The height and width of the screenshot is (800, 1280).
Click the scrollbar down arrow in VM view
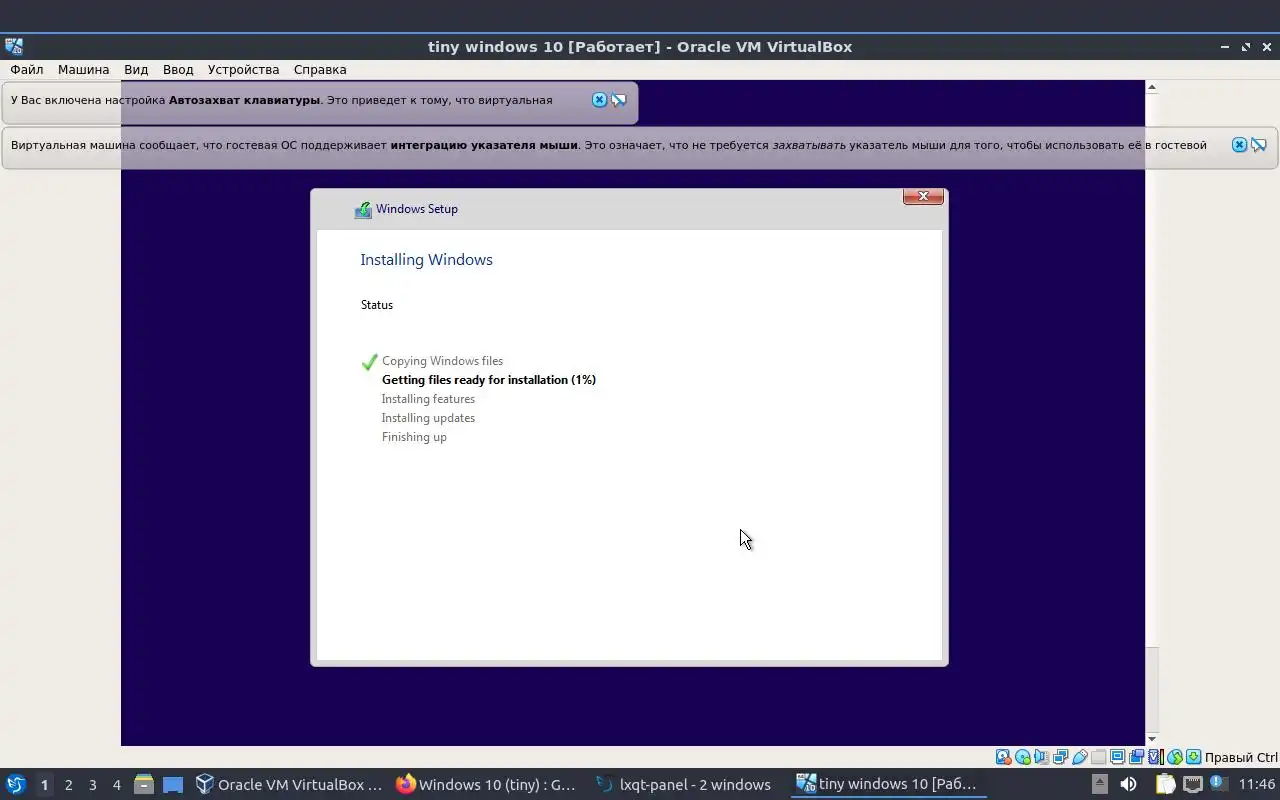1151,739
